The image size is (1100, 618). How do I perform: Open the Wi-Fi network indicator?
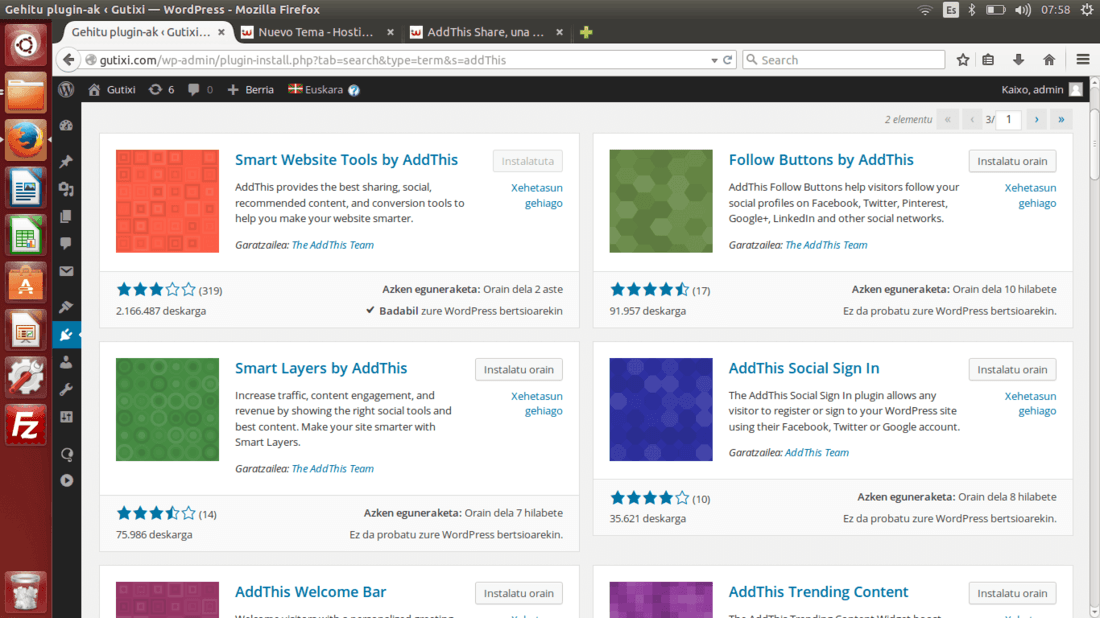pos(925,10)
